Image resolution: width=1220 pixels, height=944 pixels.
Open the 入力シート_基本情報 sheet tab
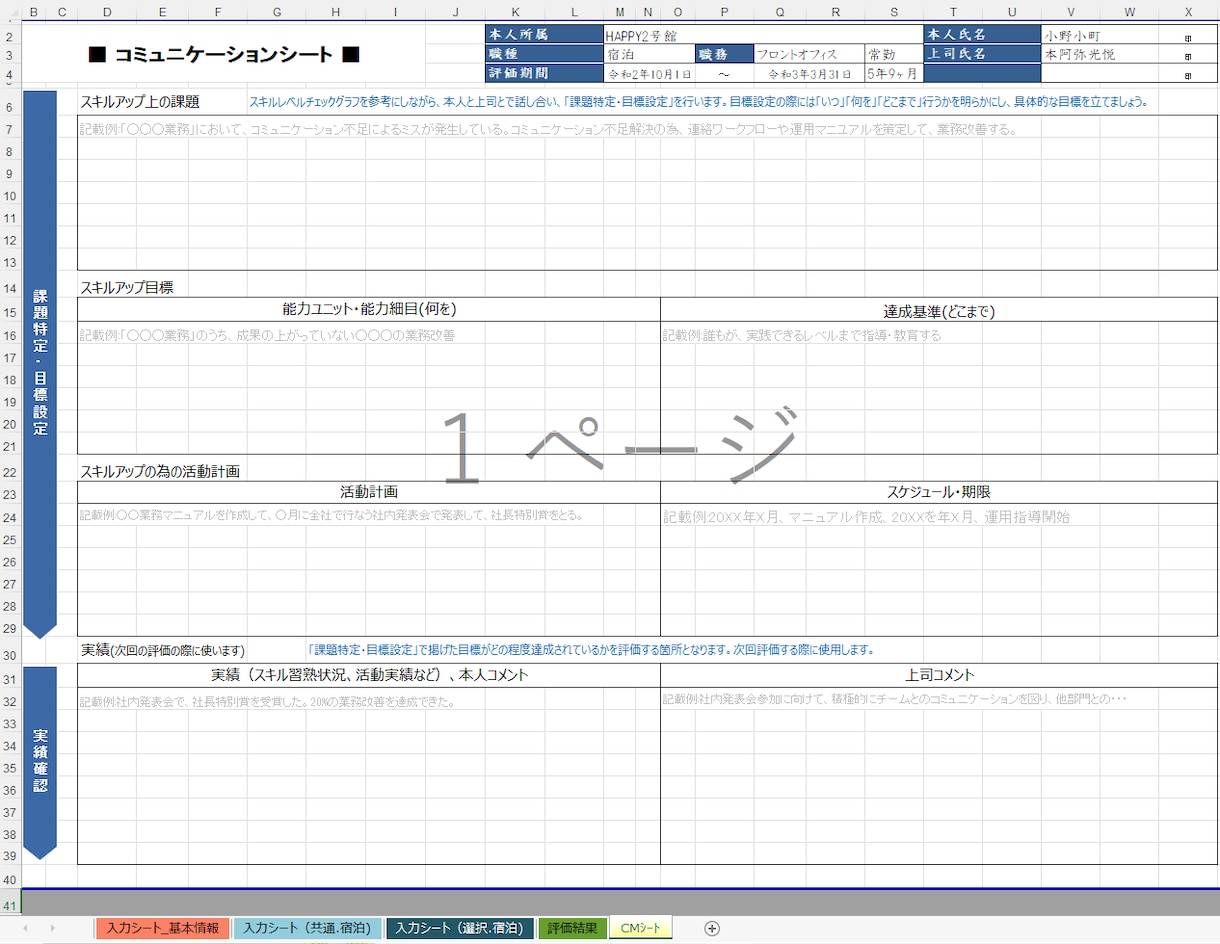pyautogui.click(x=163, y=928)
